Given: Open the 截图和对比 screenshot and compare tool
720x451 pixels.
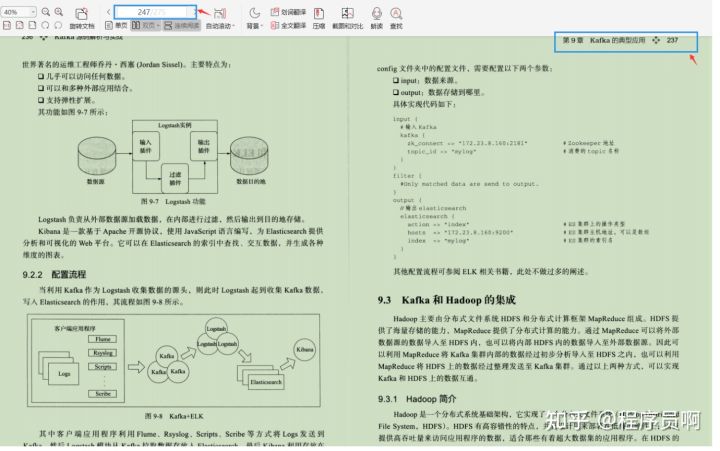Looking at the screenshot, I should point(348,18).
